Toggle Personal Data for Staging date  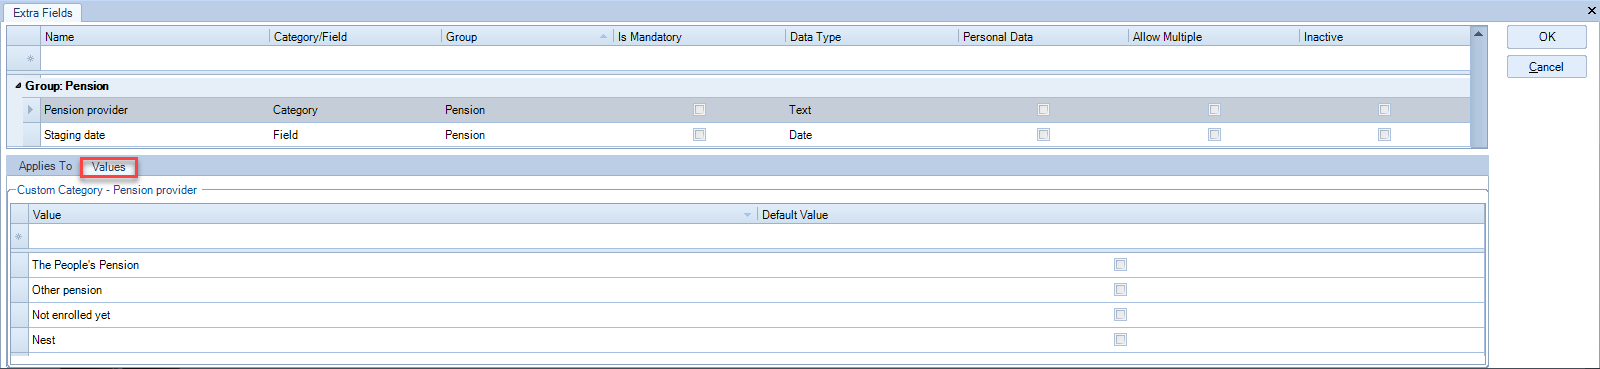1044,135
